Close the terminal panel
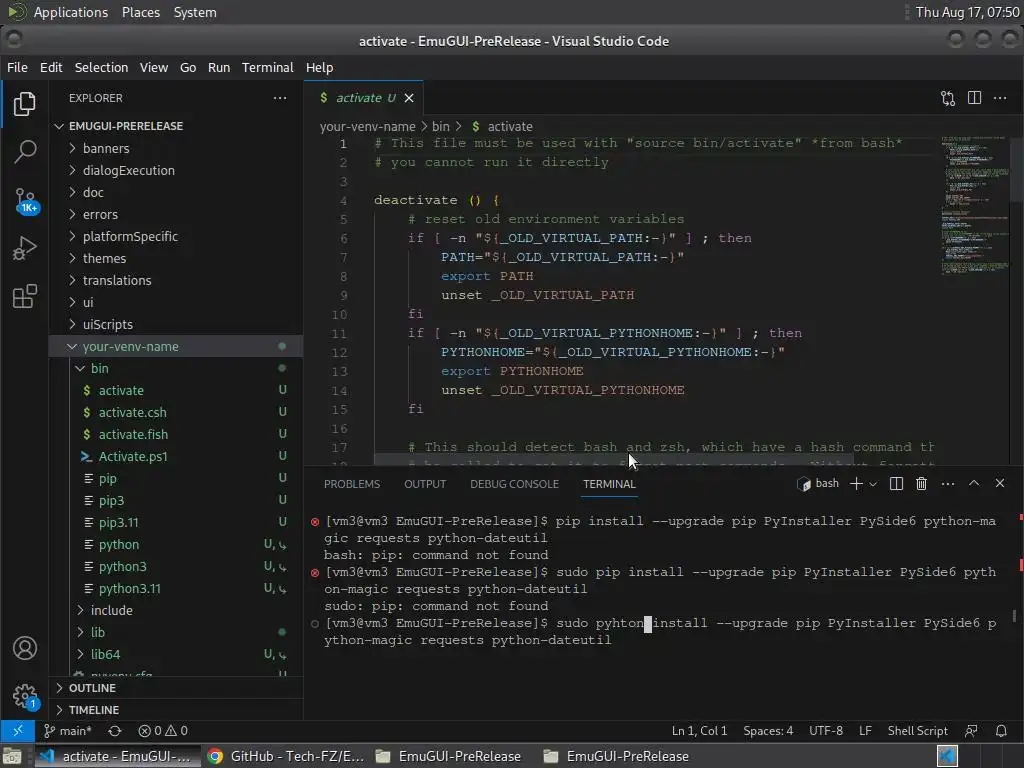This screenshot has width=1024, height=768. point(1000,483)
